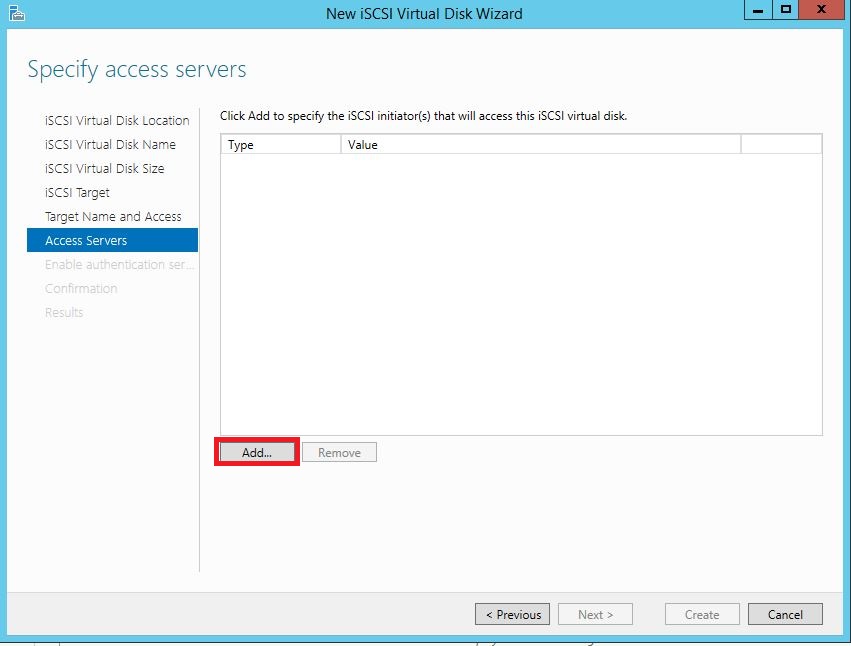
Task: Click Add... to specify an iSCSI initiator
Action: point(257,453)
